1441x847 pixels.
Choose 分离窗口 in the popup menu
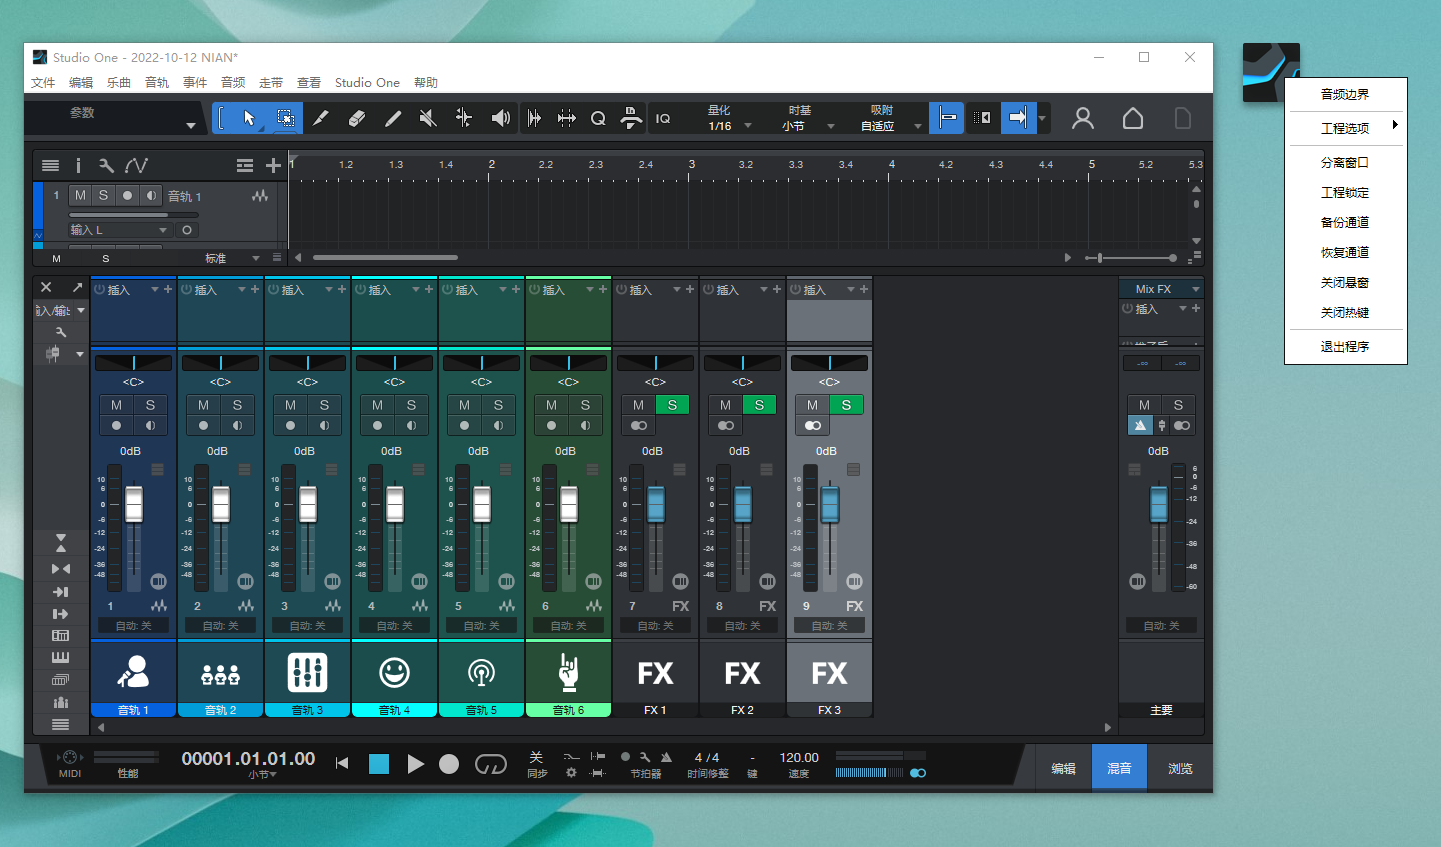(x=1345, y=162)
